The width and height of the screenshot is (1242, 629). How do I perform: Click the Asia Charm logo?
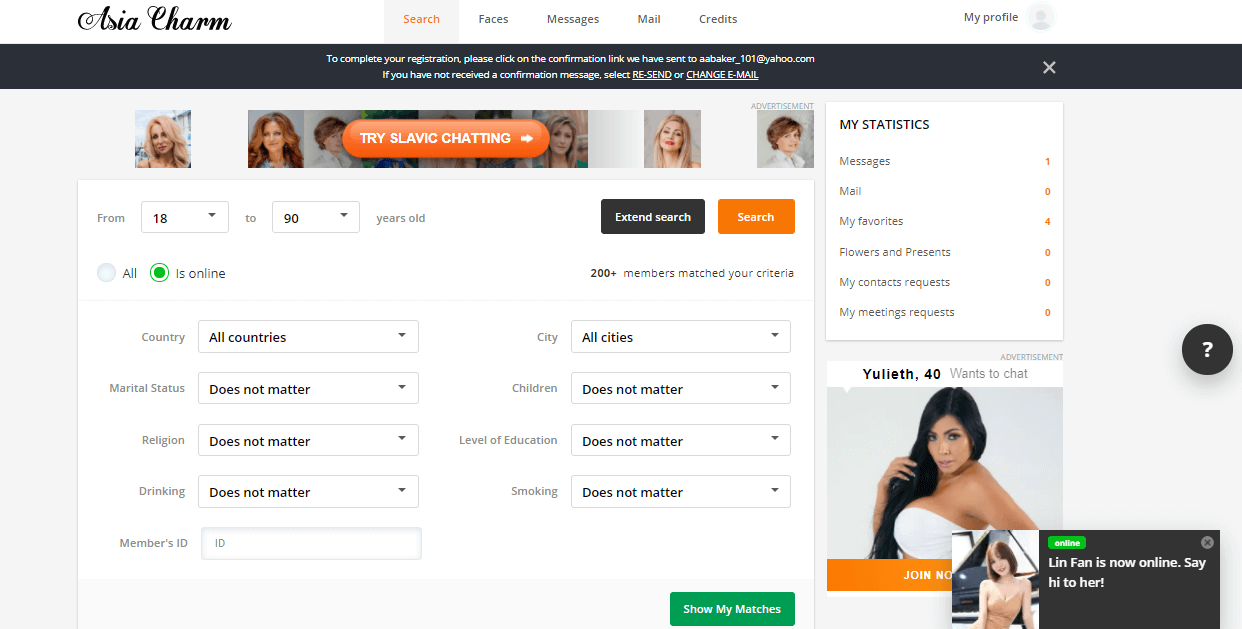pyautogui.click(x=154, y=19)
